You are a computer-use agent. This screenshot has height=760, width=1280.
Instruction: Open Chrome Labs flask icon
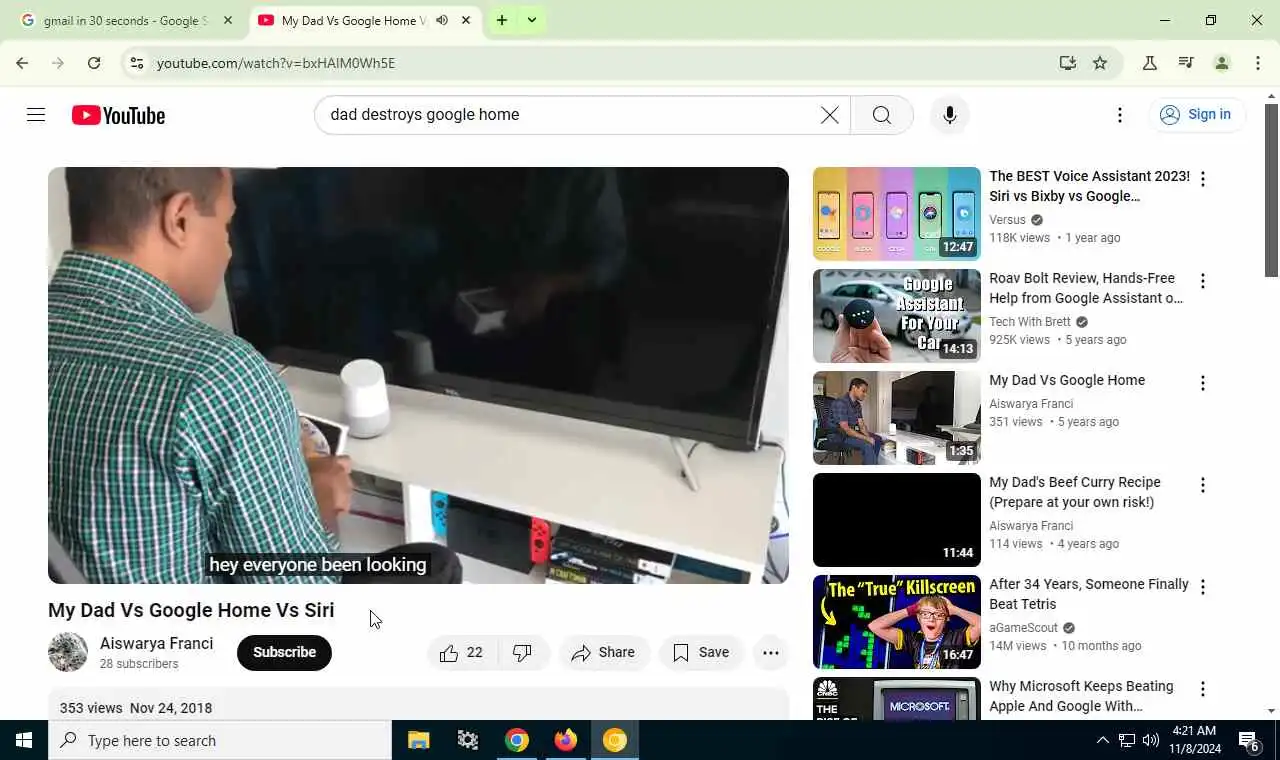click(1150, 63)
